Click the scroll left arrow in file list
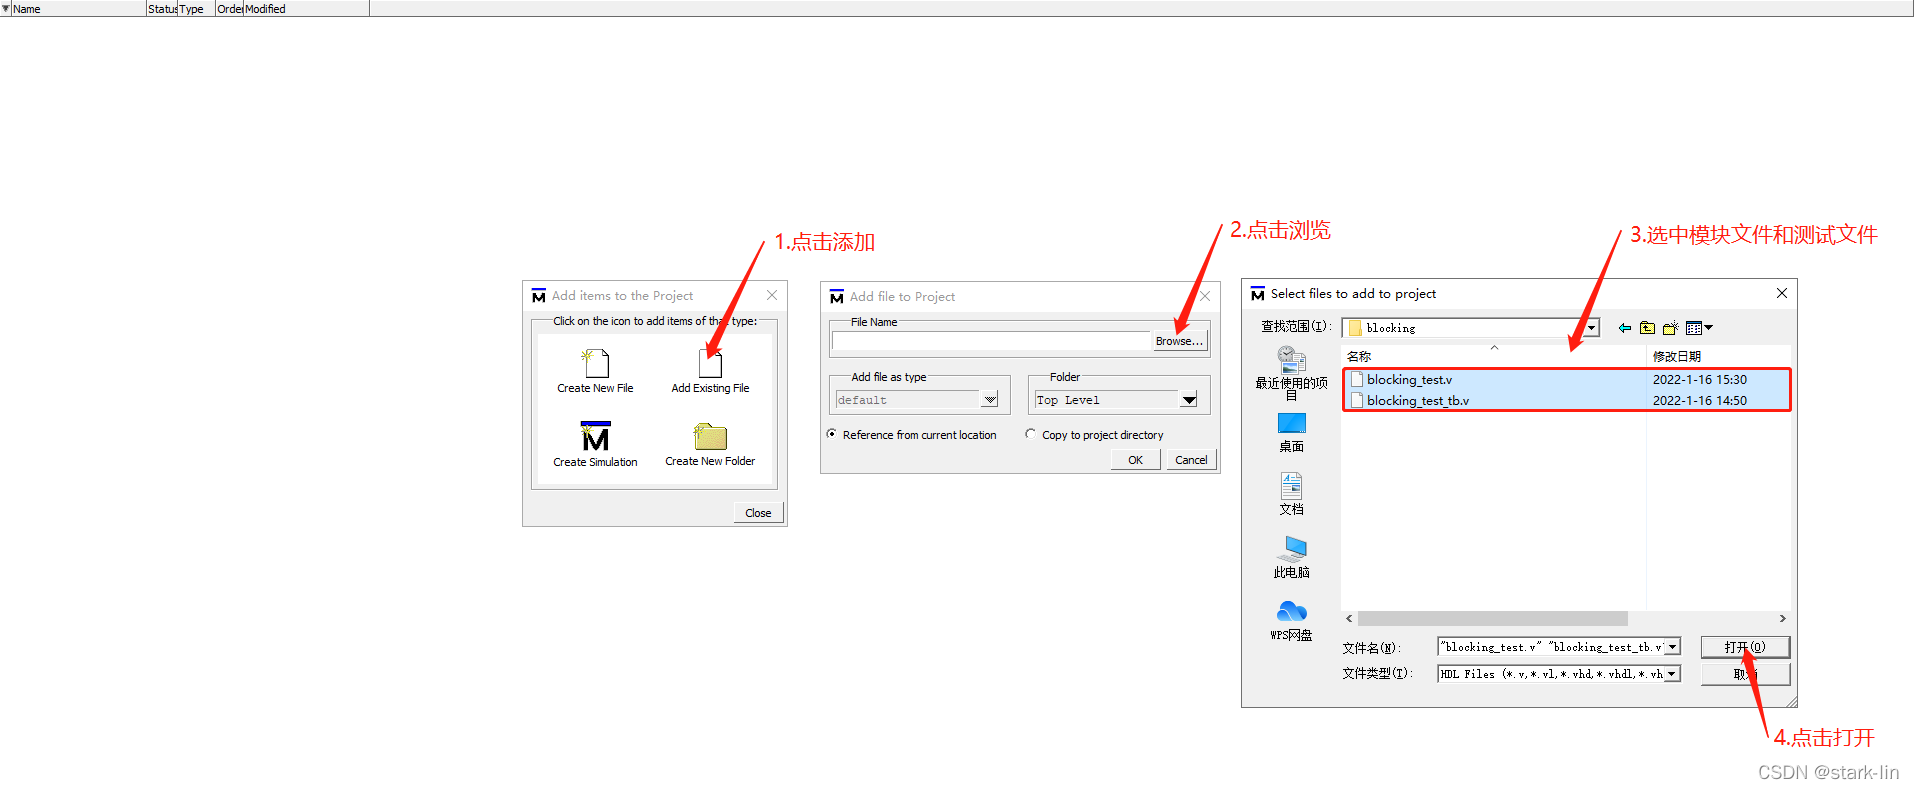The width and height of the screenshot is (1914, 789). 1349,619
